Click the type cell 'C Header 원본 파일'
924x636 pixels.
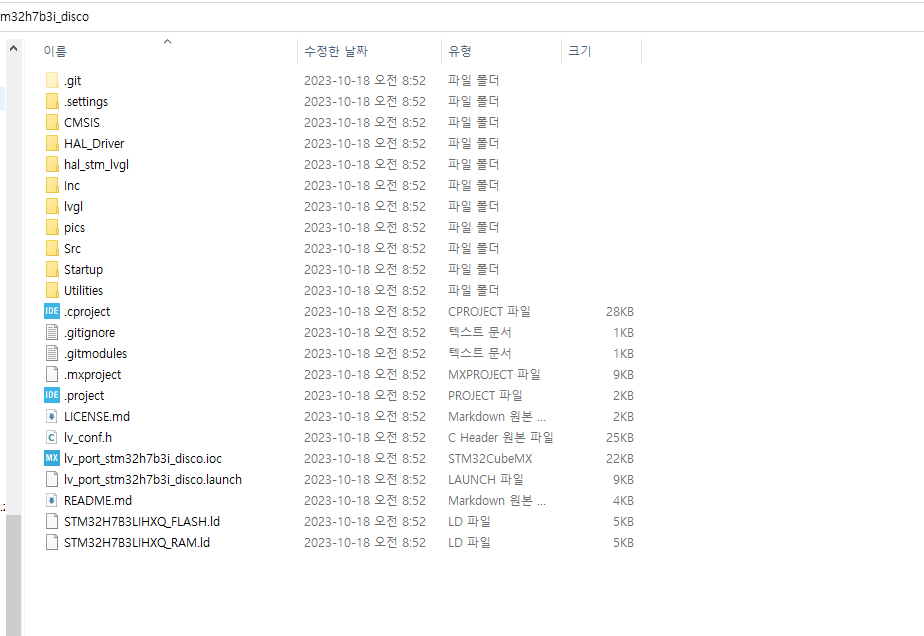pos(501,437)
